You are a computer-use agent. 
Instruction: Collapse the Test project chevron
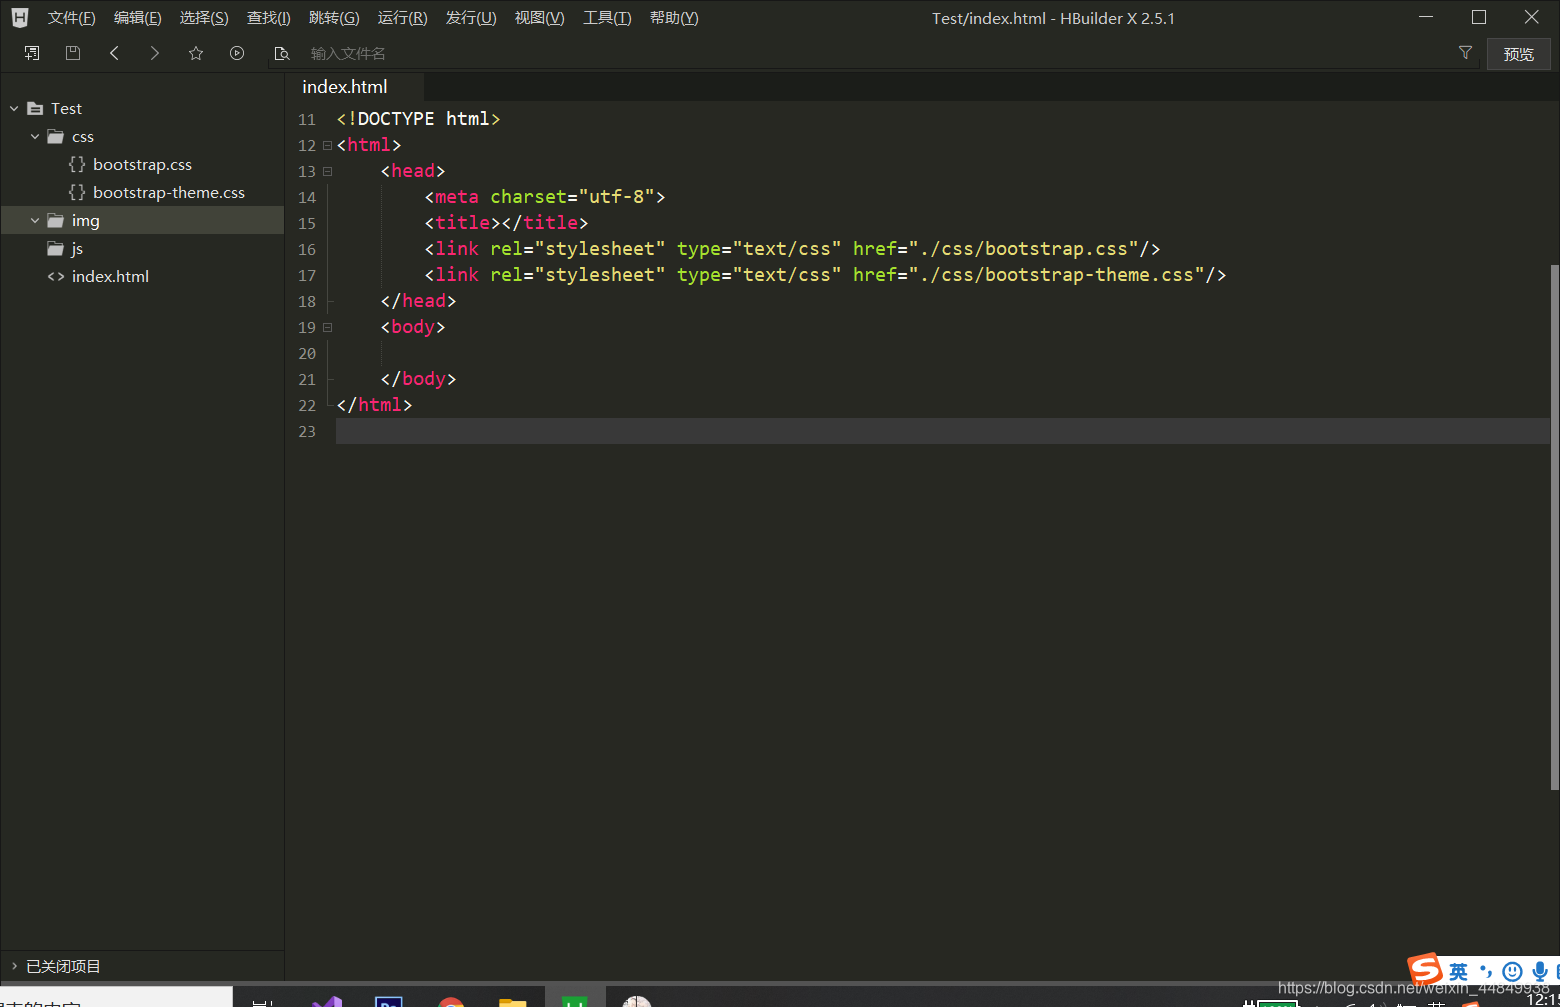pos(14,108)
